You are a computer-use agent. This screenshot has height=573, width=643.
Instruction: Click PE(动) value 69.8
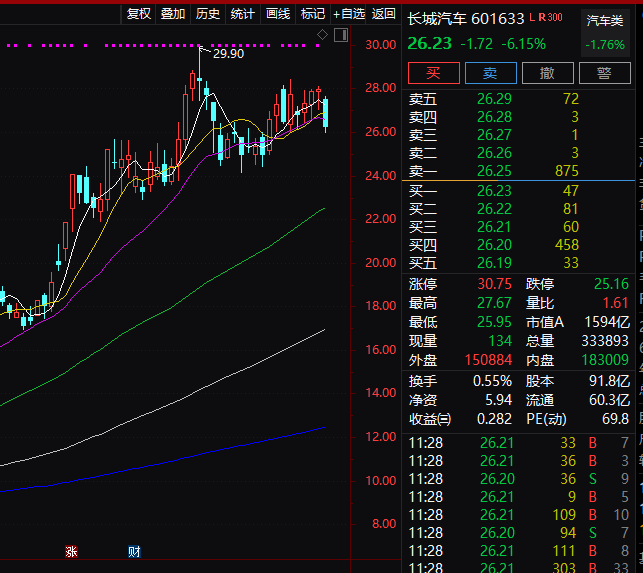tap(615, 419)
